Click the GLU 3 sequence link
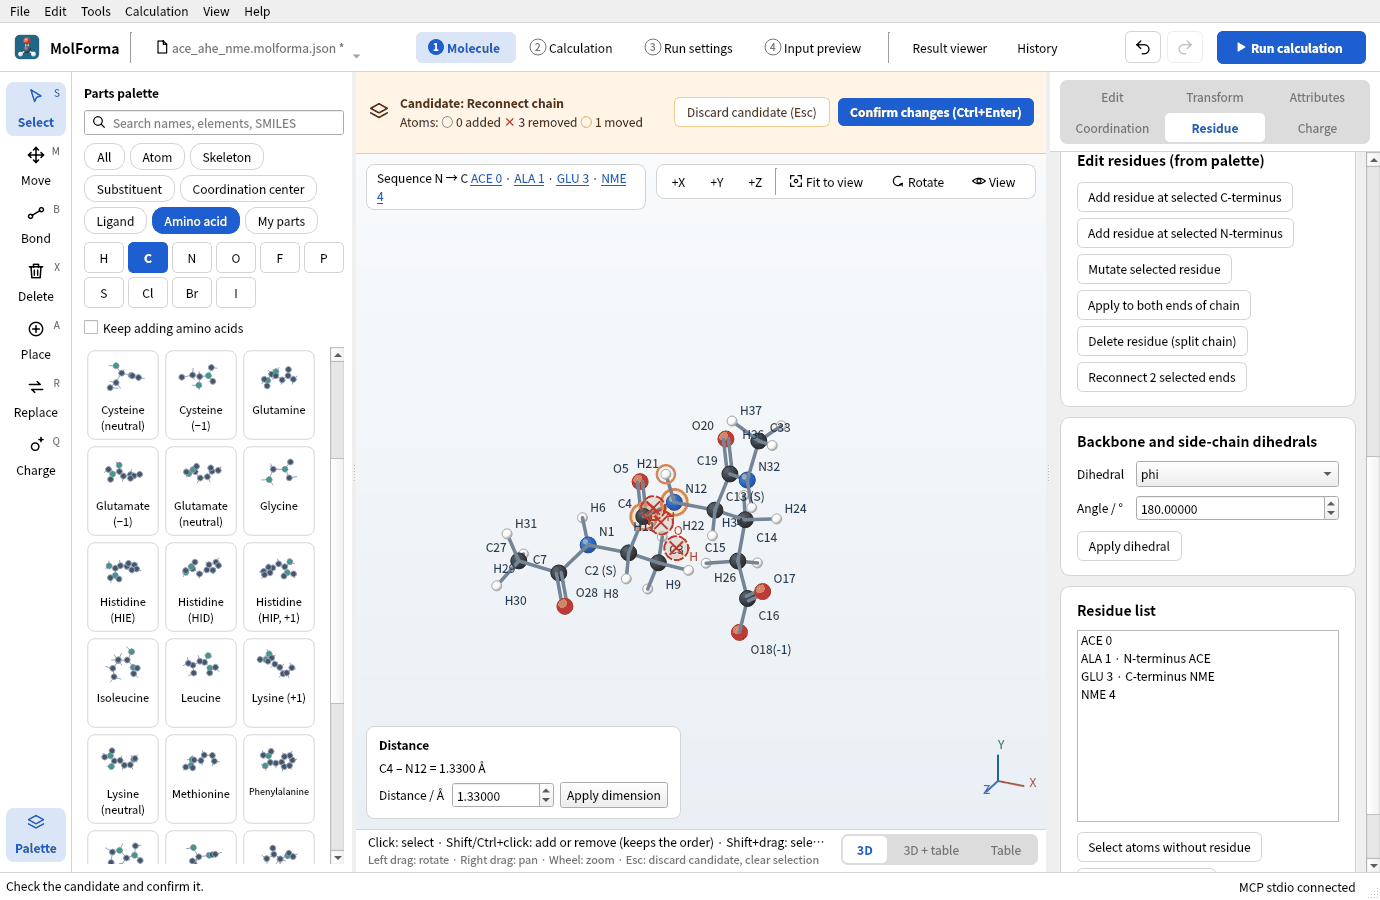The width and height of the screenshot is (1380, 900). 573,178
